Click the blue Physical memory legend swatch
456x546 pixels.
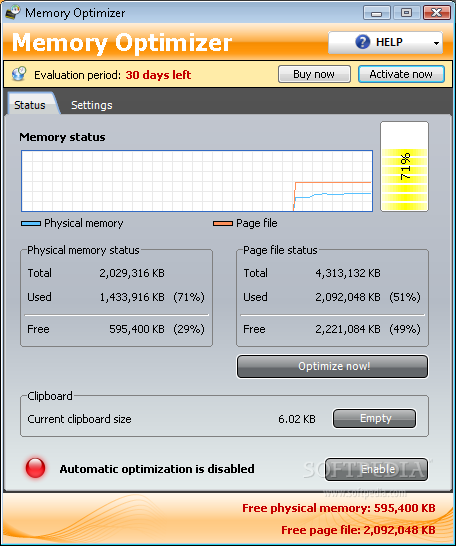click(31, 224)
